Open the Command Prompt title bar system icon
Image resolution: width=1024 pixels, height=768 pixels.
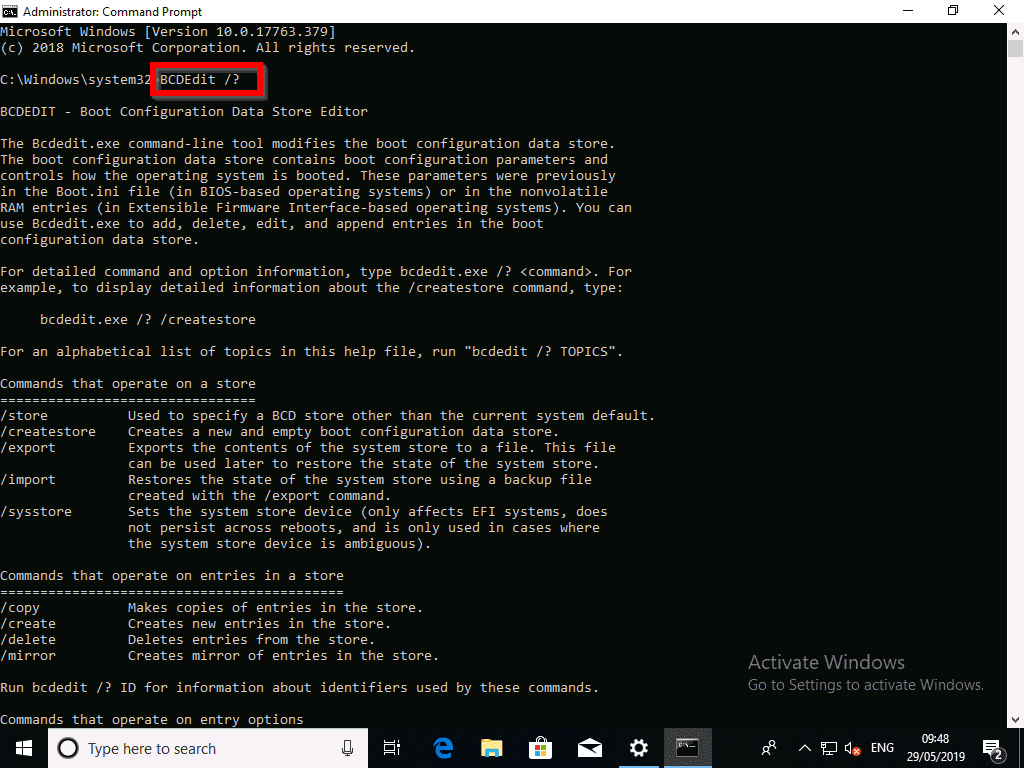point(10,11)
